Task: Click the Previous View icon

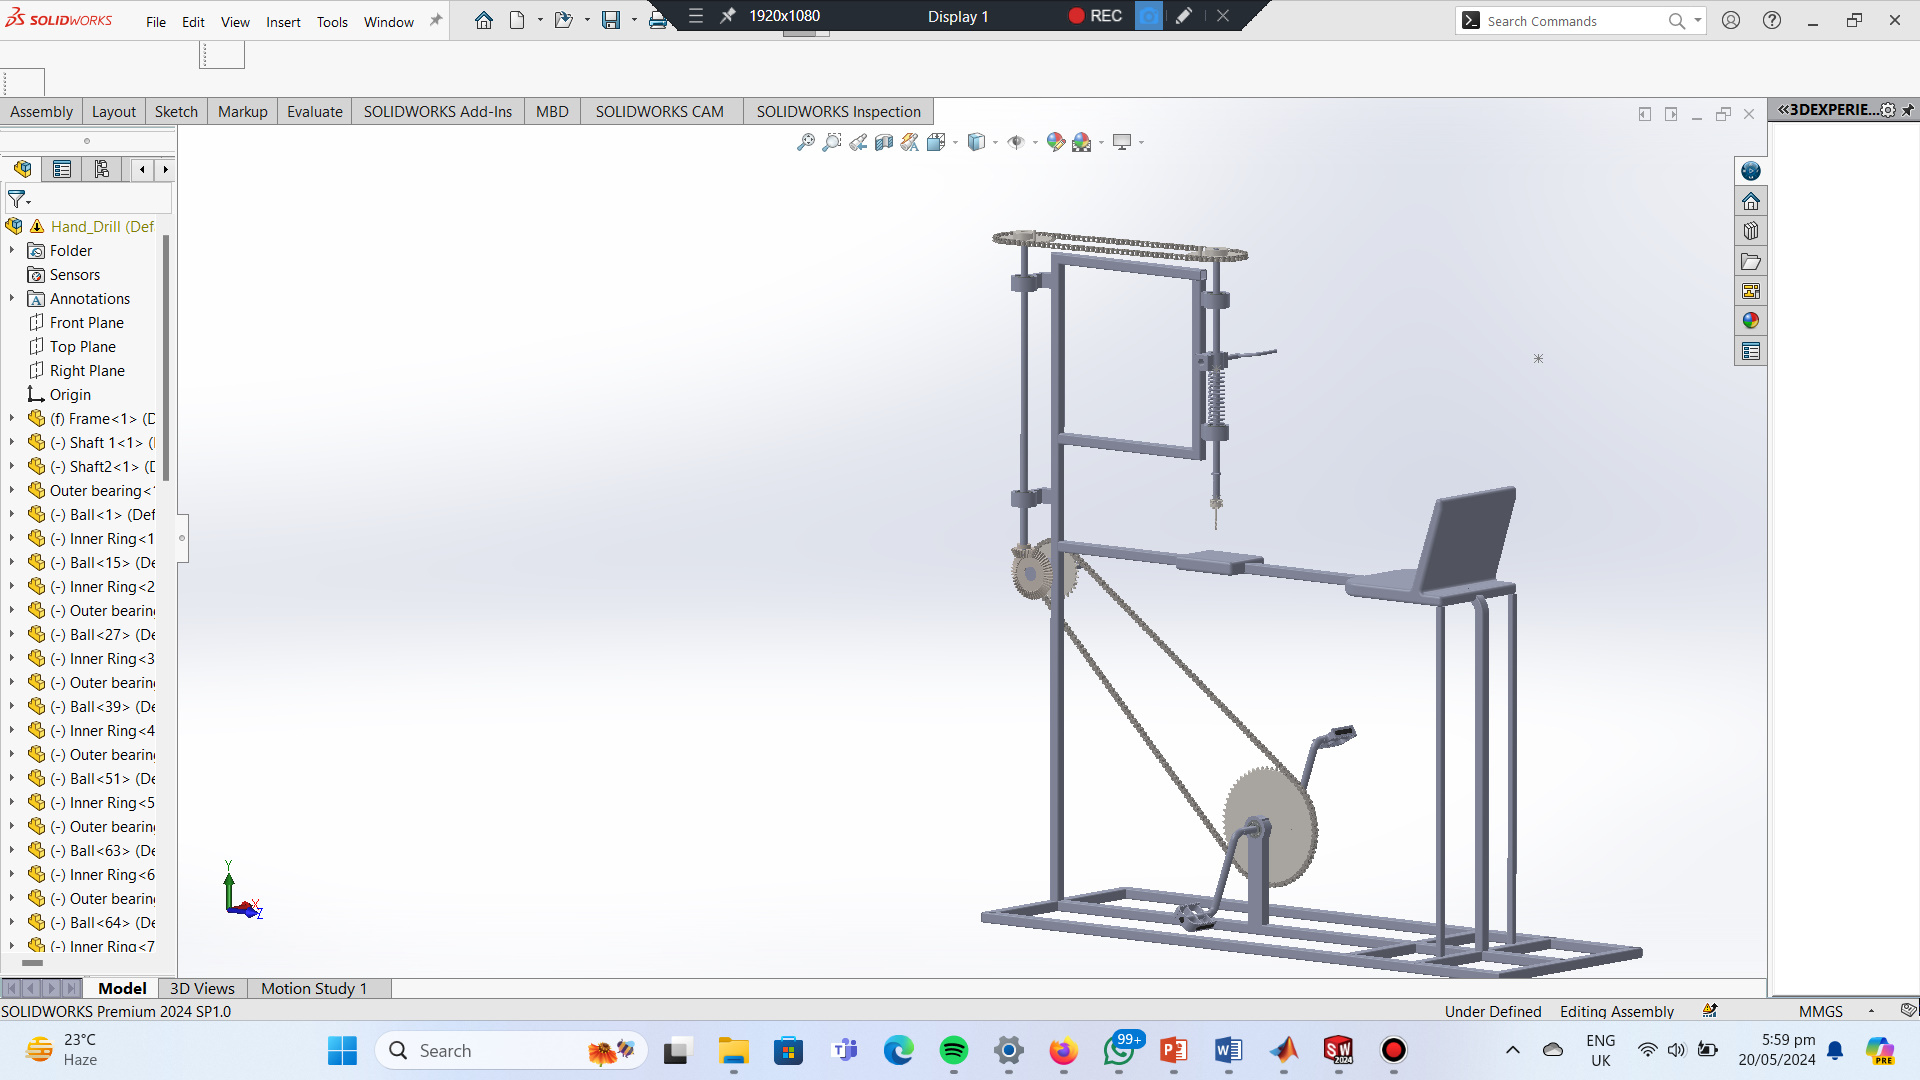Action: tap(858, 142)
